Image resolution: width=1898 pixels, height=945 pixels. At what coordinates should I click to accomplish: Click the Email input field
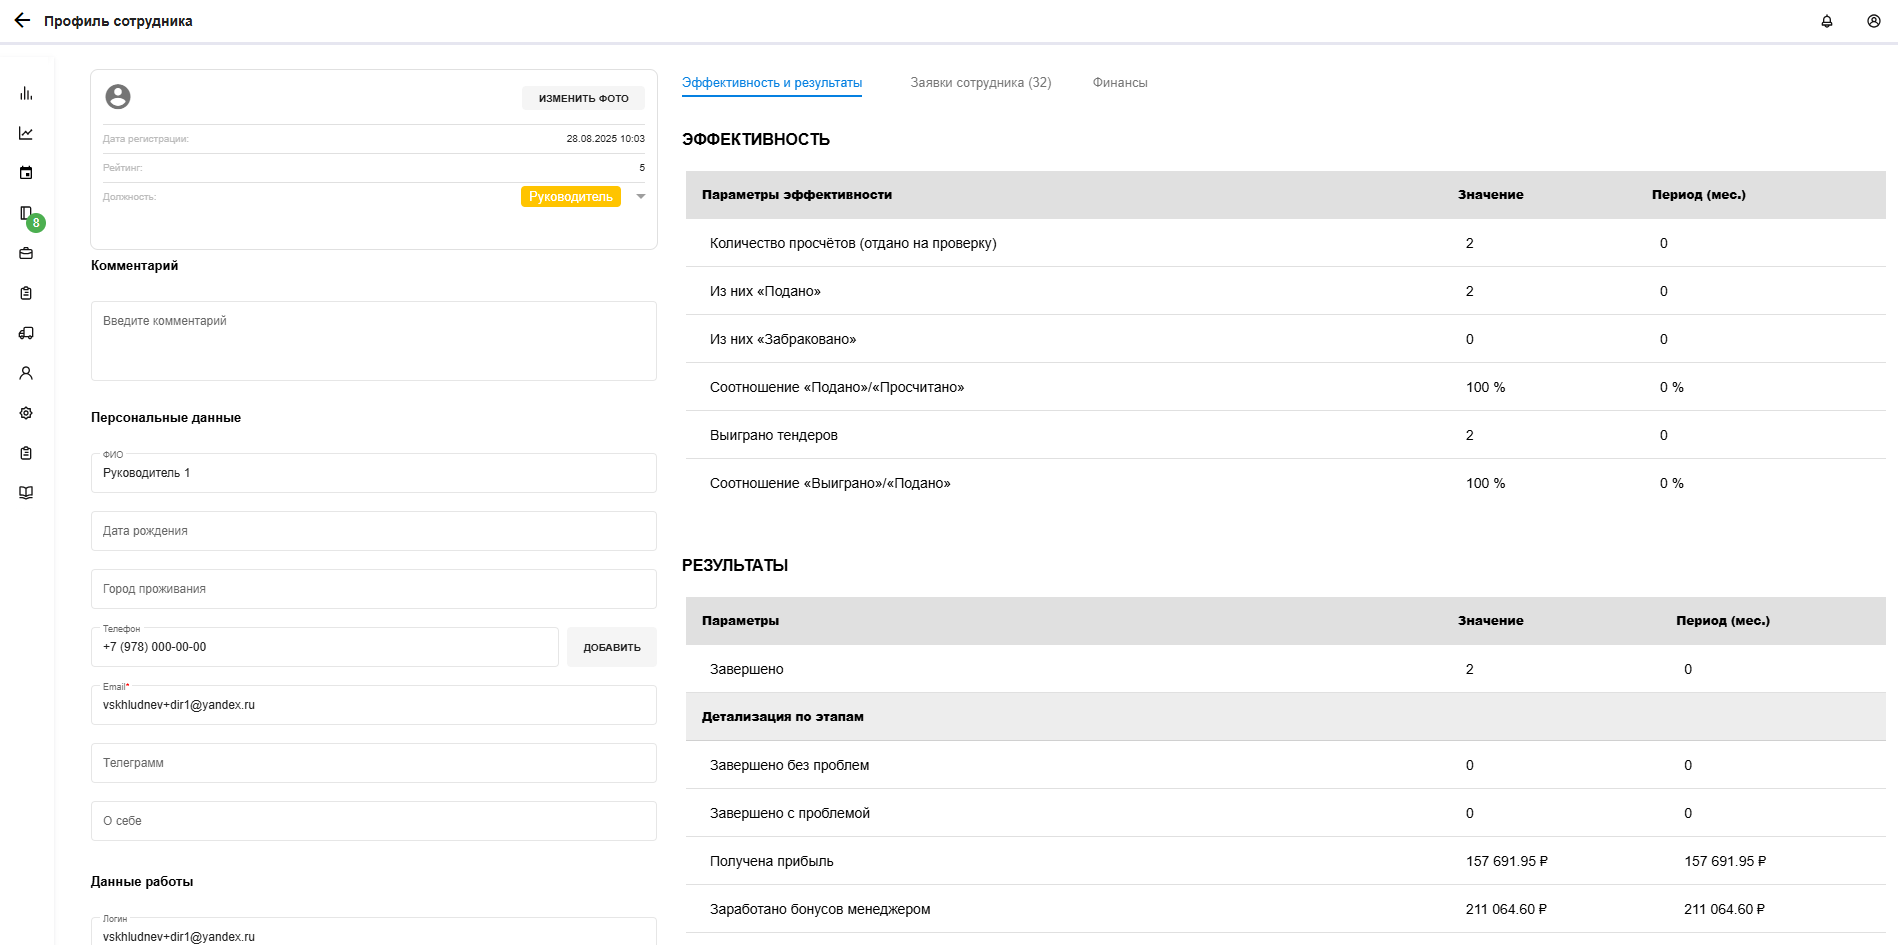tap(374, 705)
